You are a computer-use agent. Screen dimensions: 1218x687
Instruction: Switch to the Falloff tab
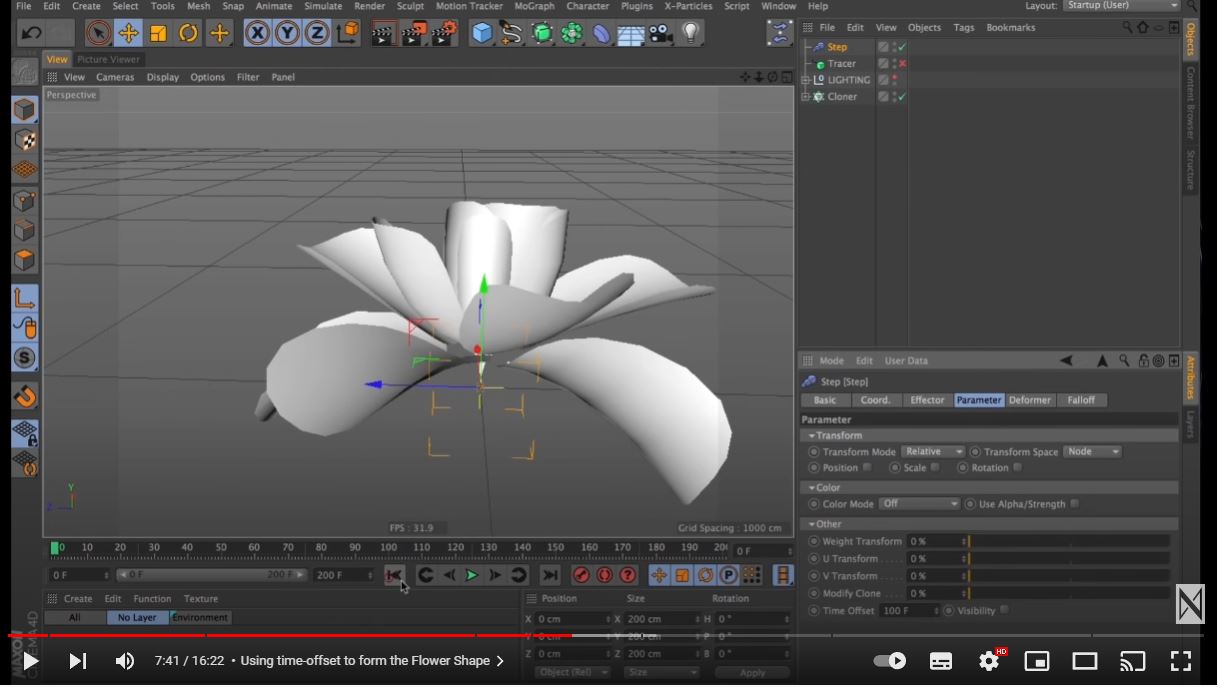pos(1081,400)
